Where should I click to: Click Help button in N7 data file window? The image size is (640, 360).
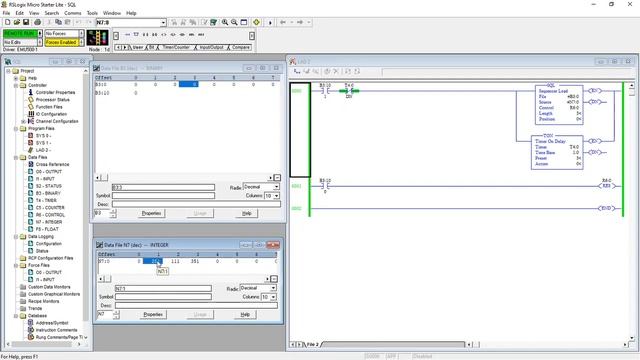point(245,314)
